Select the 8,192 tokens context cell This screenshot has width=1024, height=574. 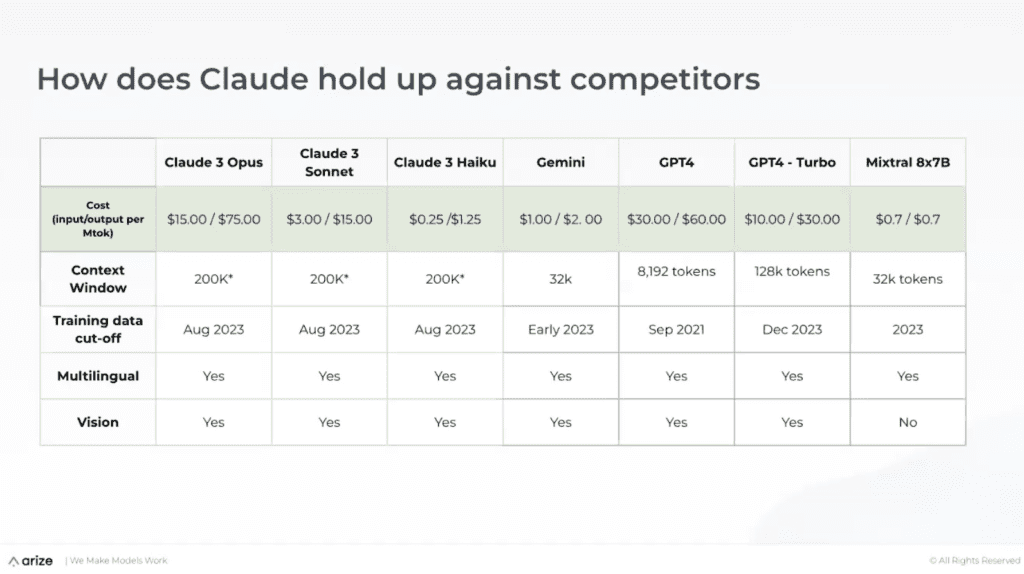click(x=676, y=271)
